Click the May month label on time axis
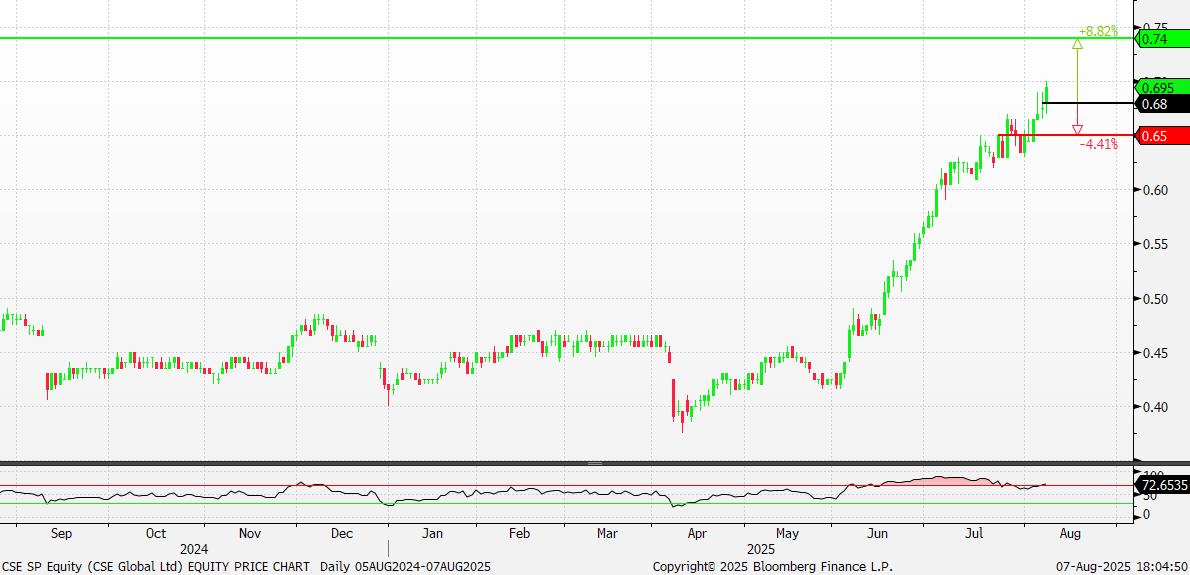Image resolution: width=1190 pixels, height=575 pixels. coord(787,533)
